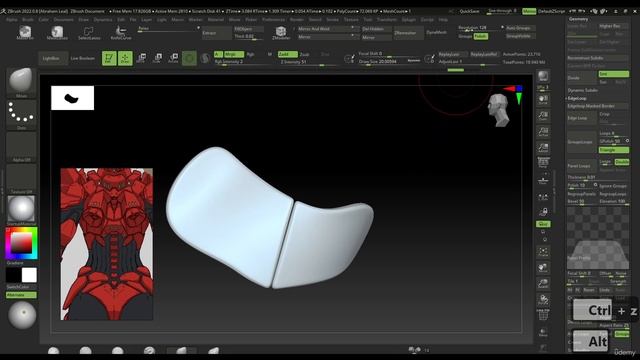Viewport: 640px width, 360px height.
Task: Select the SelectLasso brush icon
Action: (x=89, y=33)
